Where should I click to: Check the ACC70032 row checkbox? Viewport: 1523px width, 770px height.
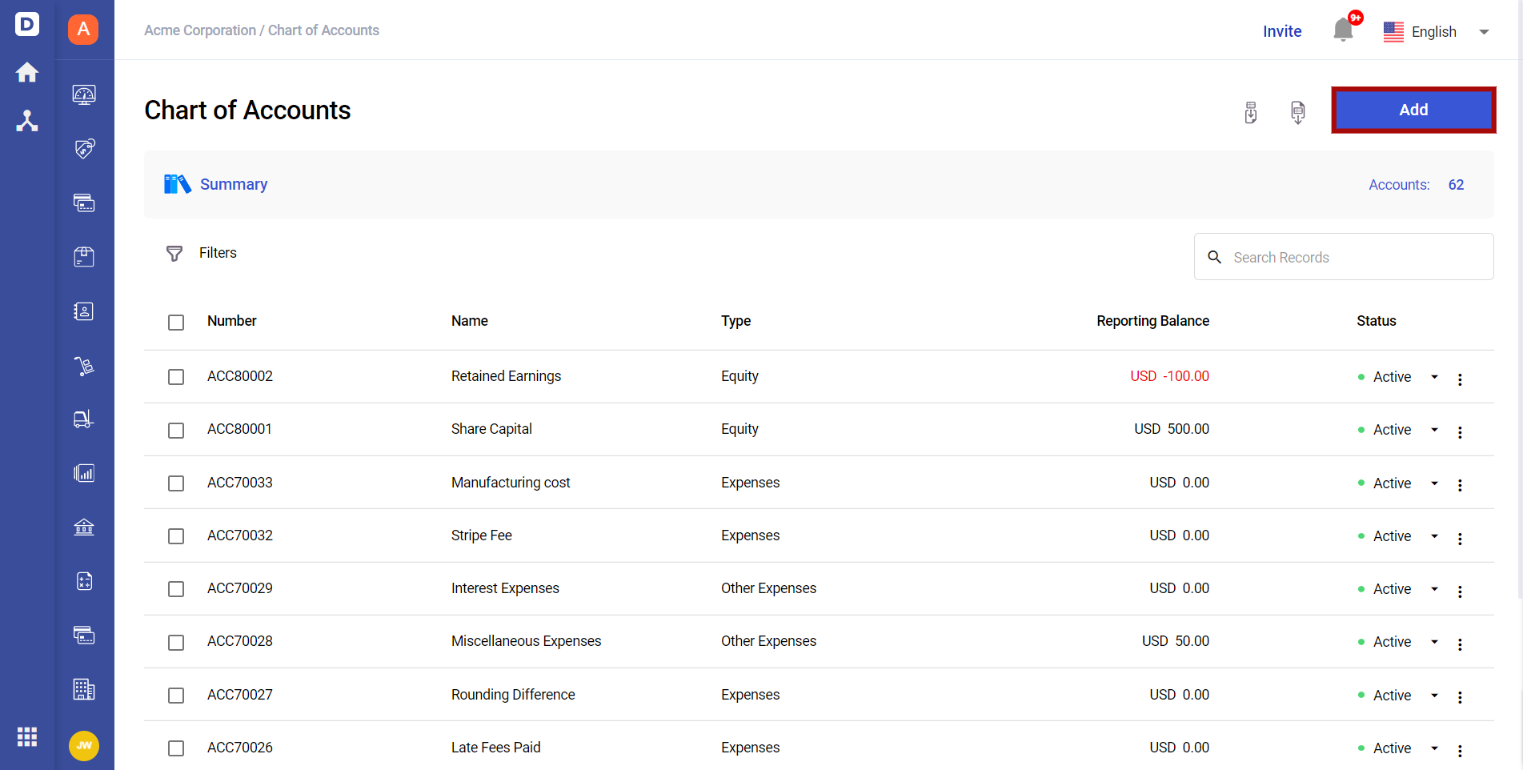[176, 536]
